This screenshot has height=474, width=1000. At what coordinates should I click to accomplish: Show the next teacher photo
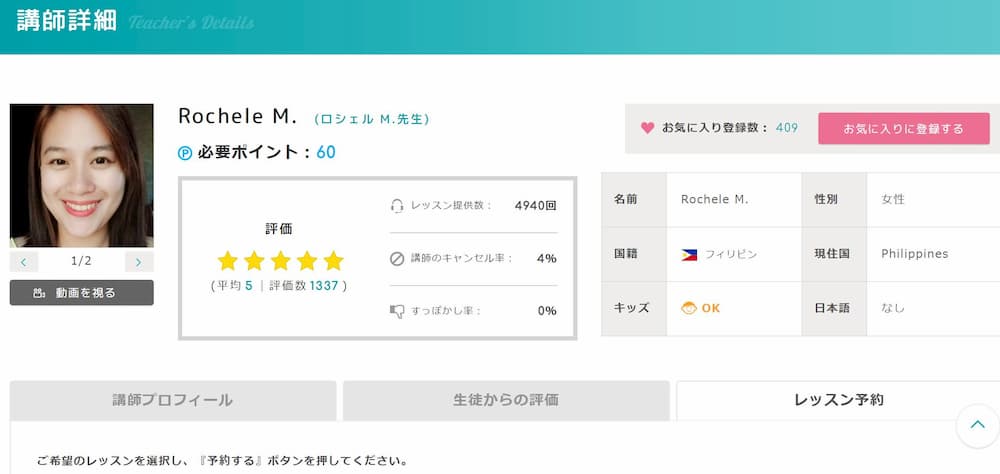tap(139, 262)
